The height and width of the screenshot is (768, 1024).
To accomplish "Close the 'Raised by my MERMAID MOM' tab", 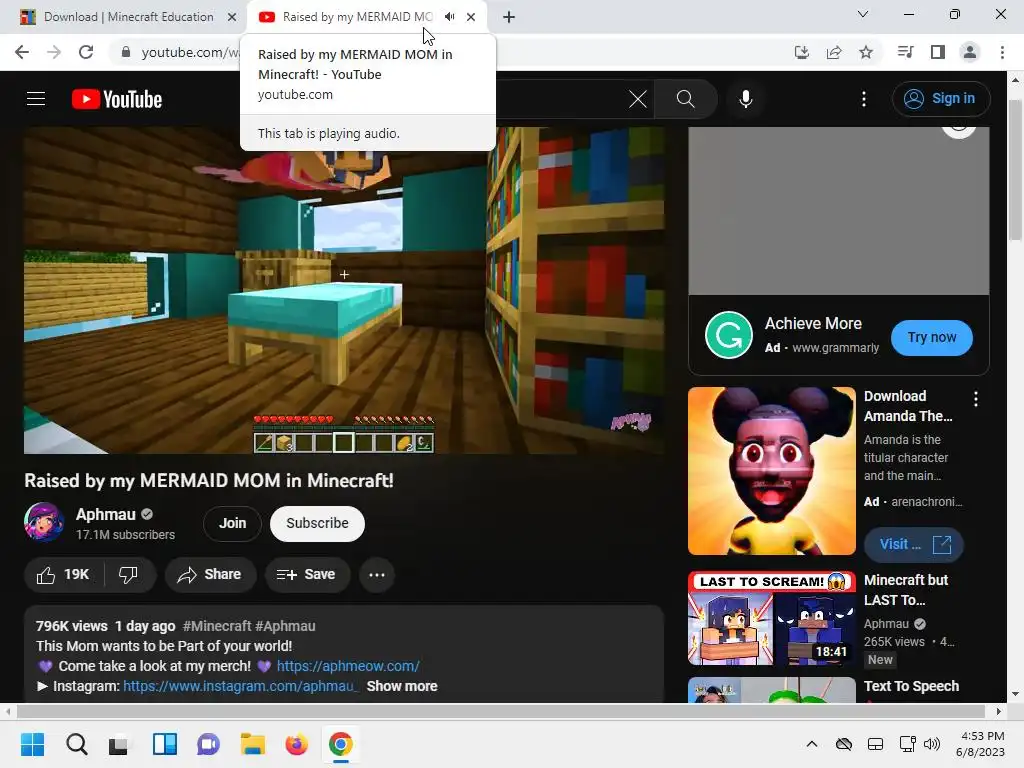I will [471, 17].
